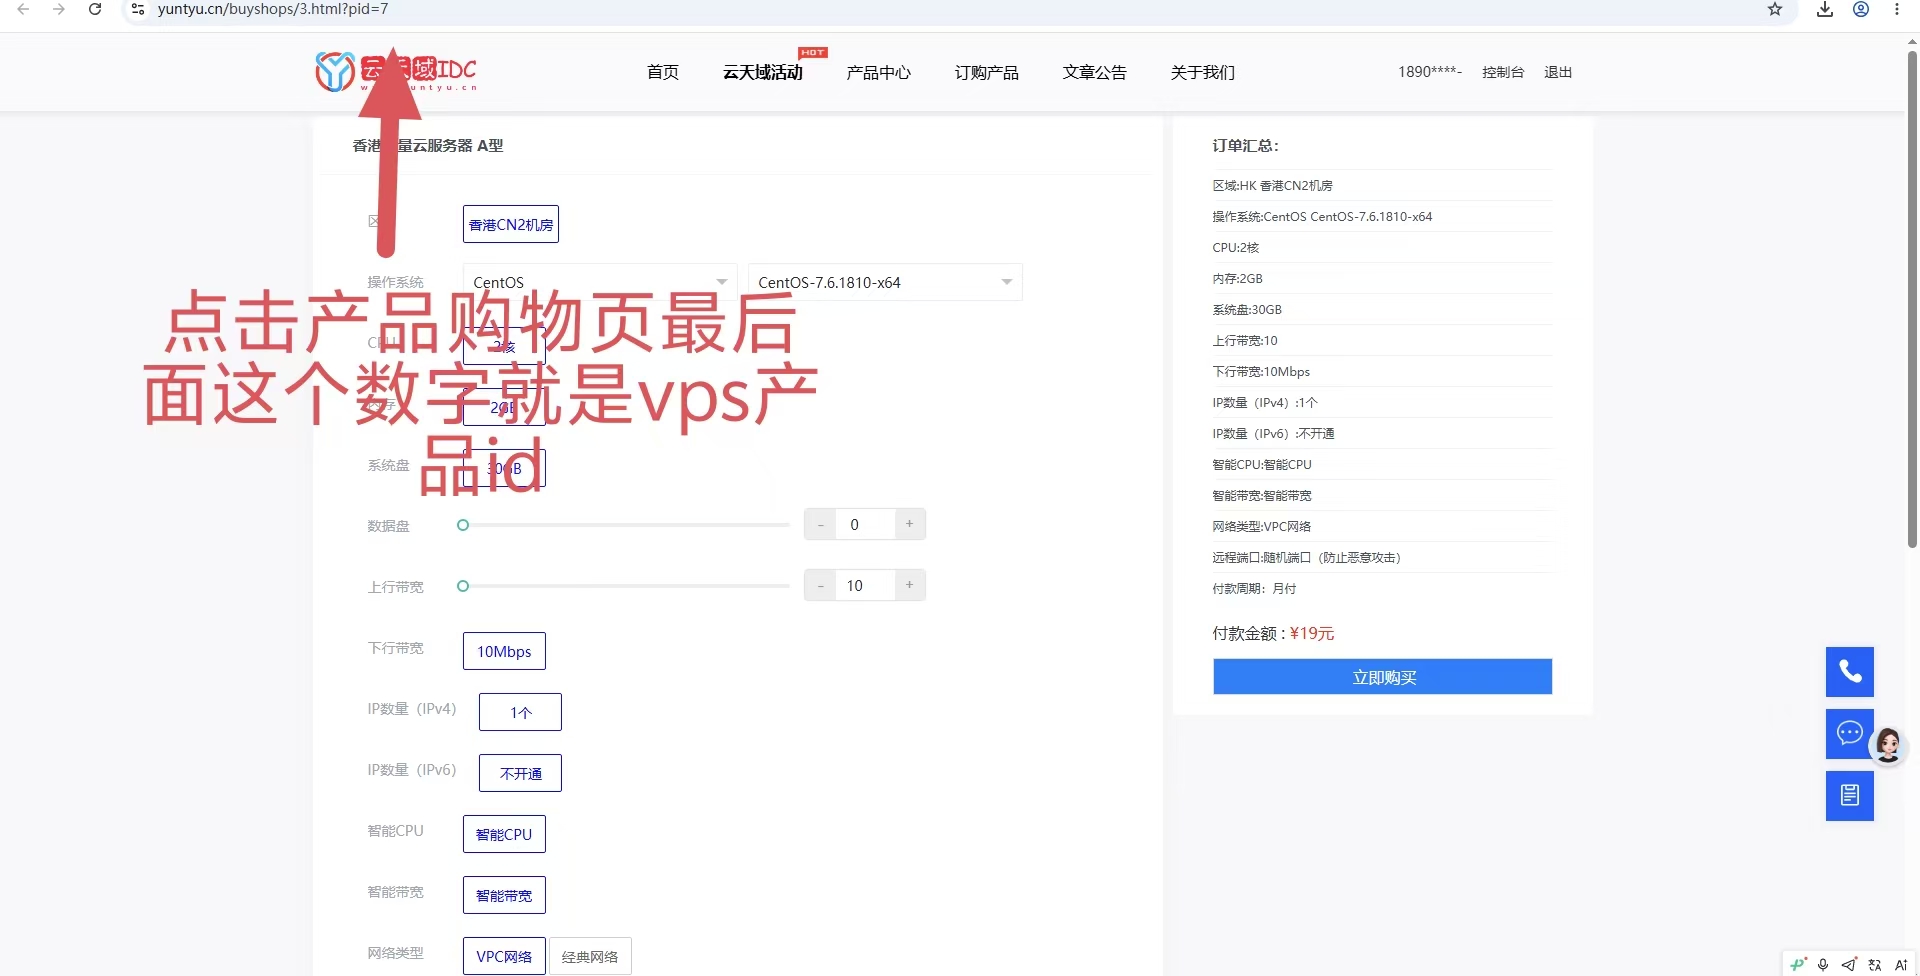Open the 产品中心 nav item
Viewport: 1920px width, 976px height.
[878, 72]
